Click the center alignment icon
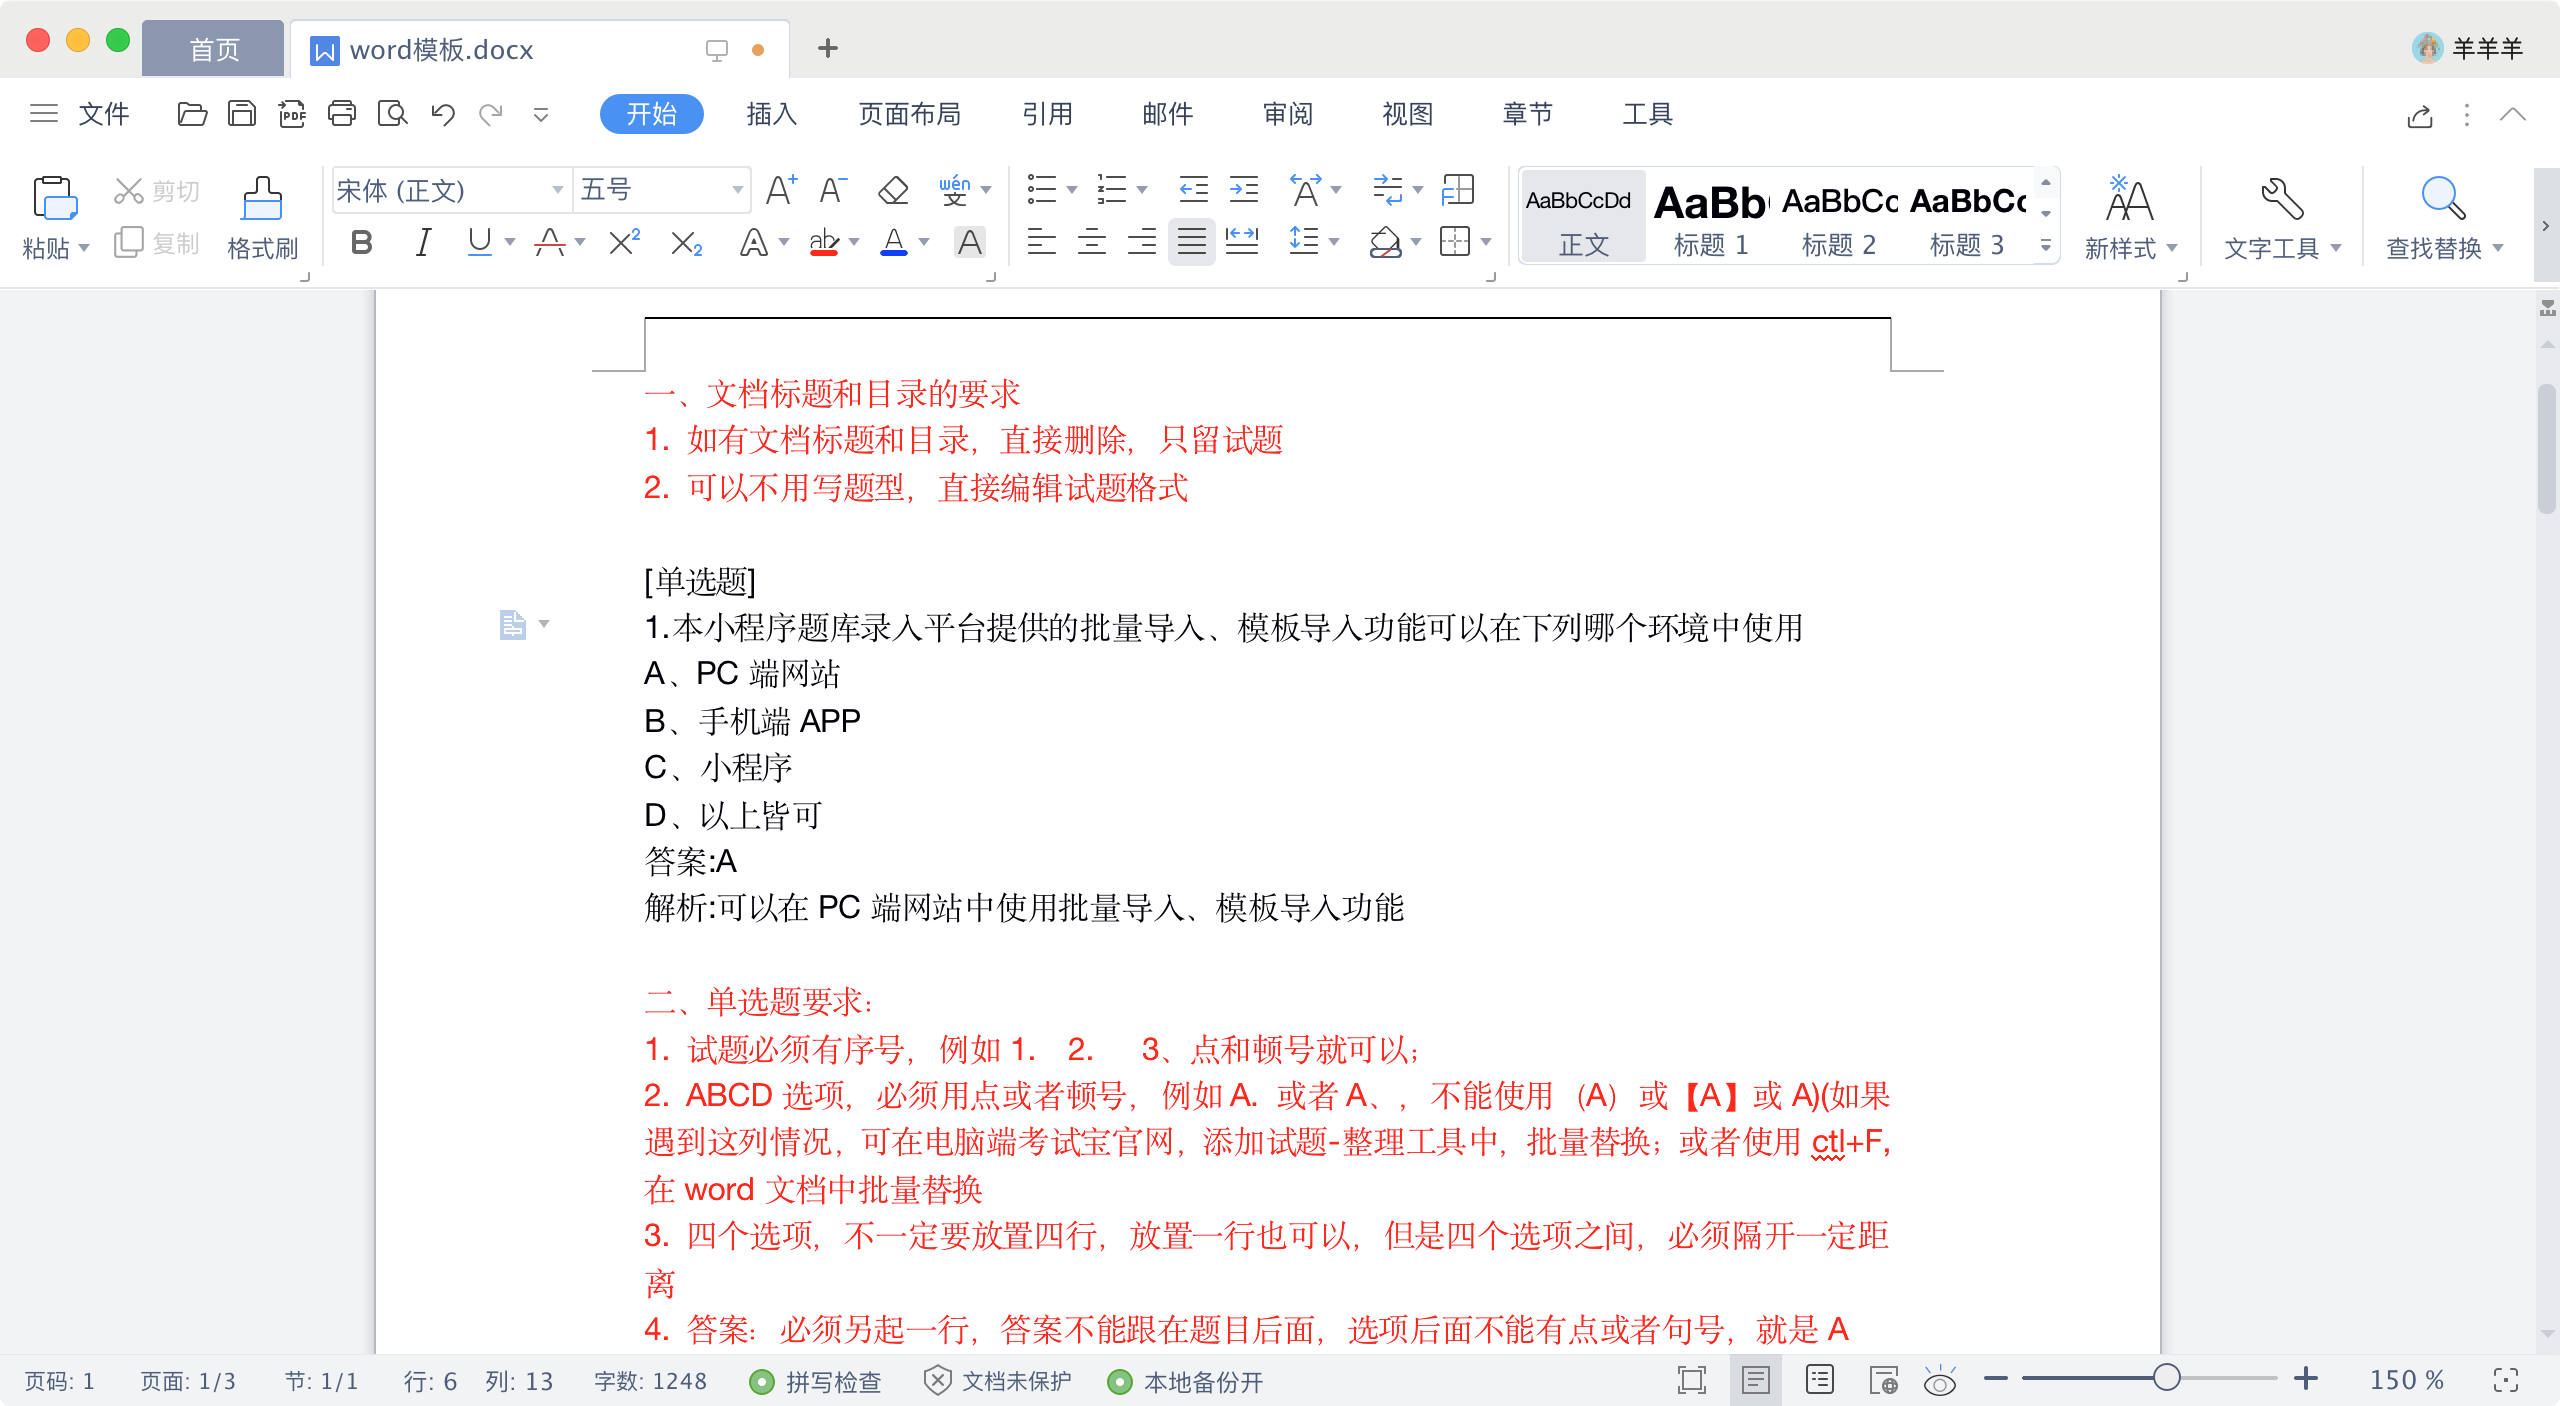Image resolution: width=2560 pixels, height=1406 pixels. click(x=1091, y=242)
